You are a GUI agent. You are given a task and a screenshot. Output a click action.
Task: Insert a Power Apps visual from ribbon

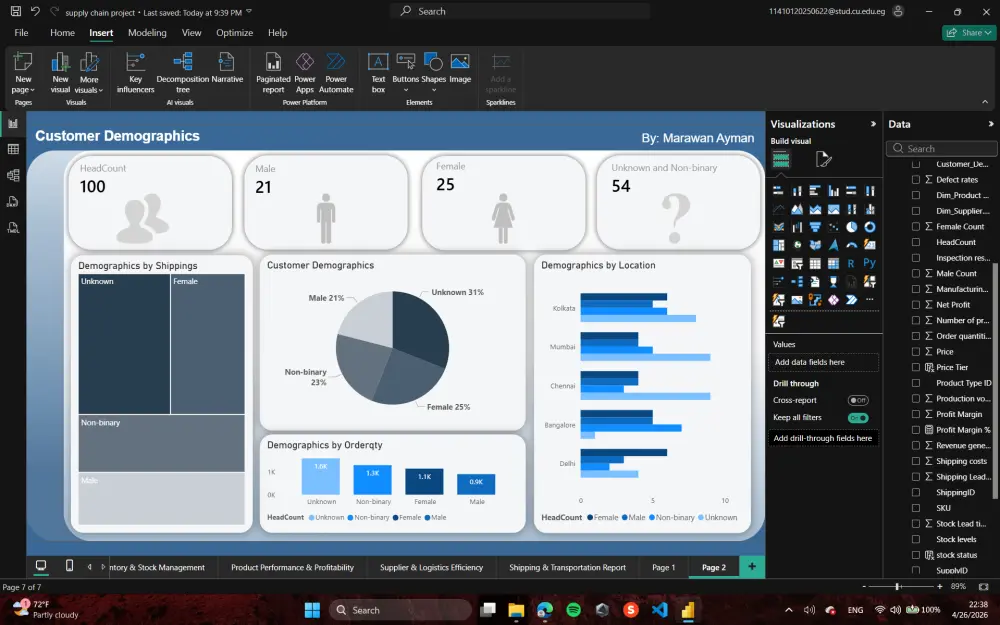305,73
